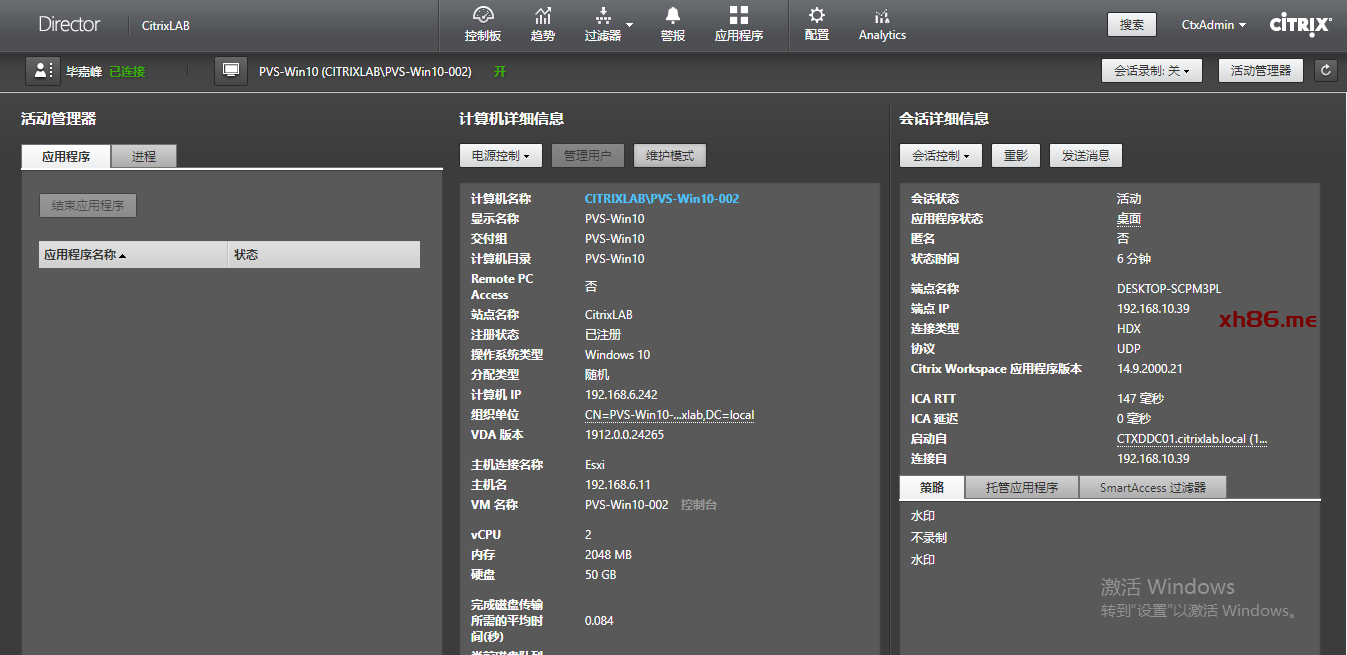
Task: Open the CtxAdmin account menu
Action: (1214, 25)
